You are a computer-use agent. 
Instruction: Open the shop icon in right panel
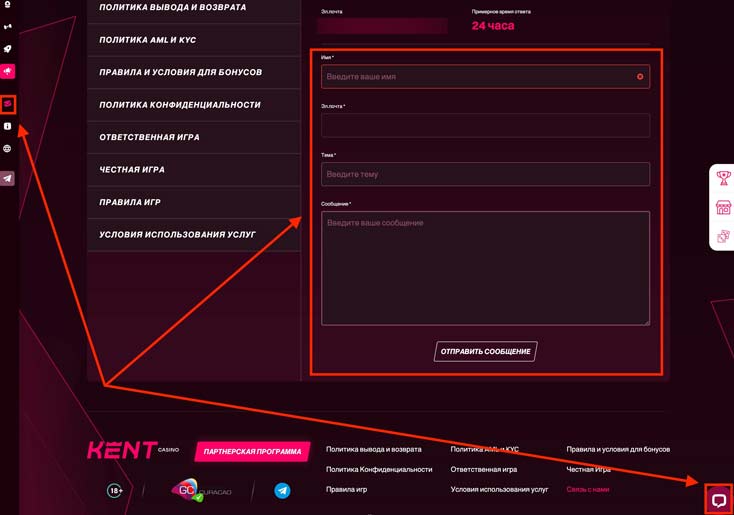click(x=723, y=208)
